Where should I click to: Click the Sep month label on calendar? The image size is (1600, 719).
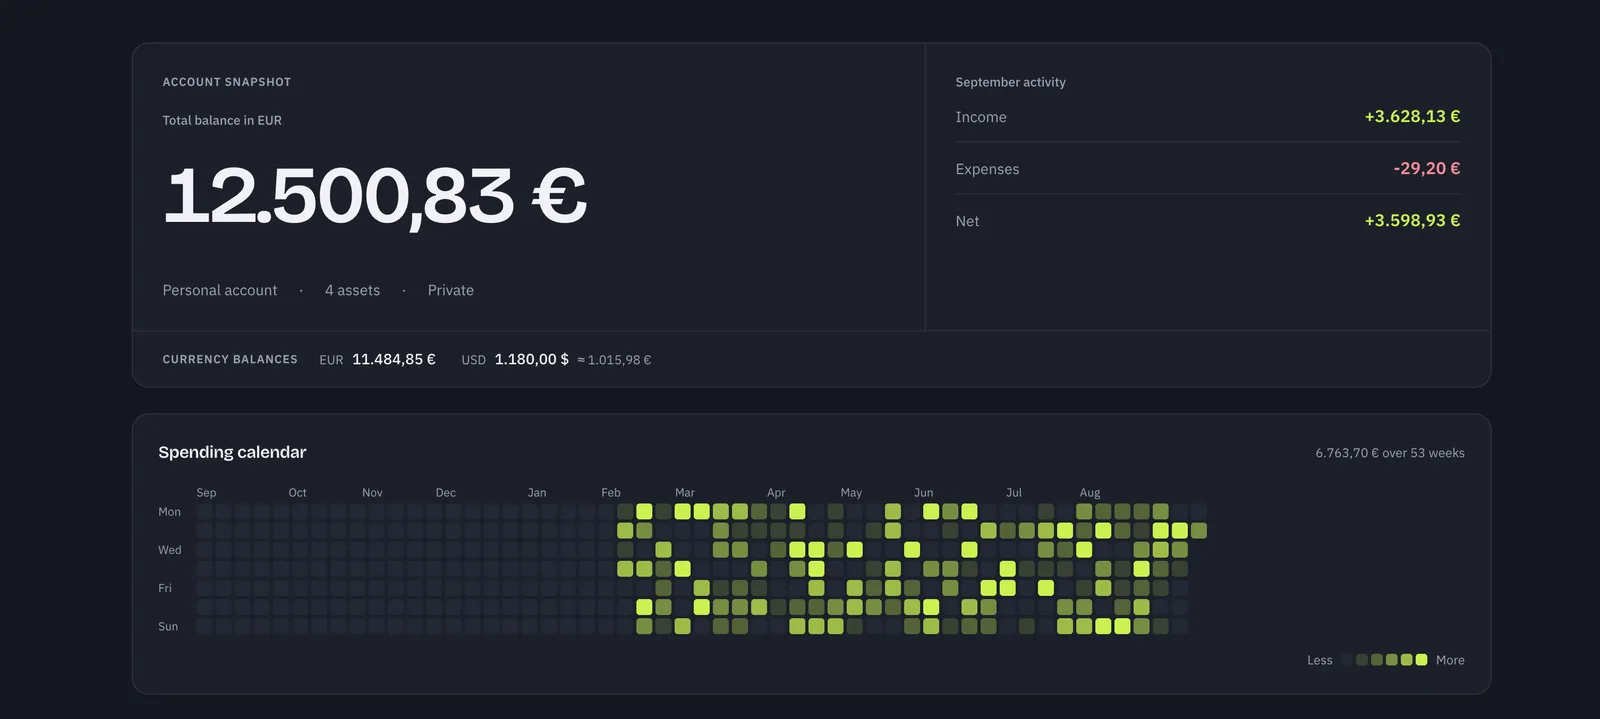click(206, 493)
